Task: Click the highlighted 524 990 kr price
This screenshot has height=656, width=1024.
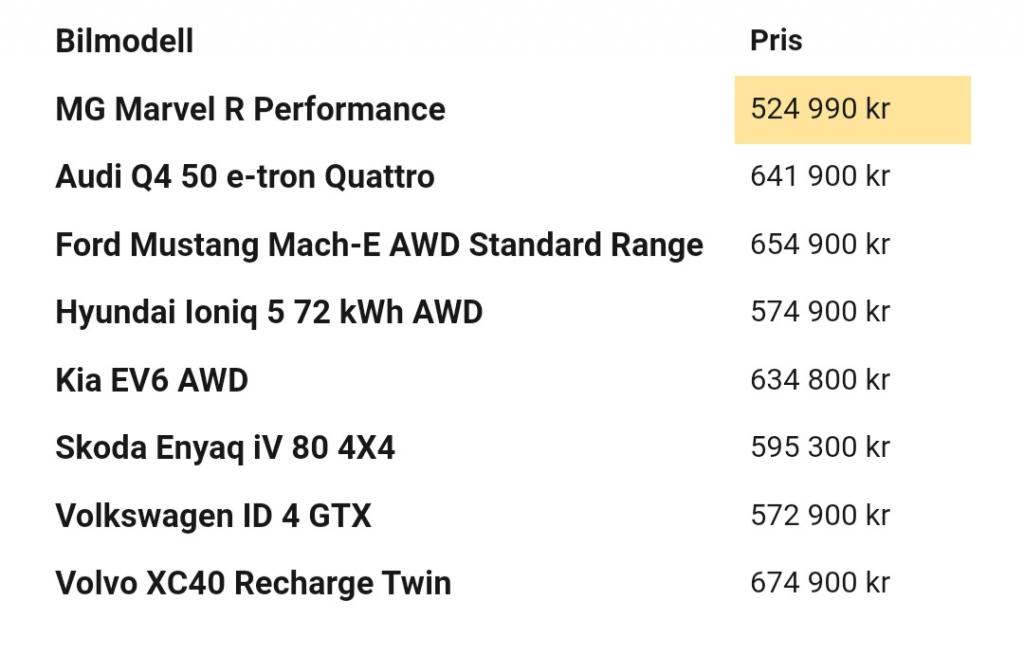Action: coord(852,109)
